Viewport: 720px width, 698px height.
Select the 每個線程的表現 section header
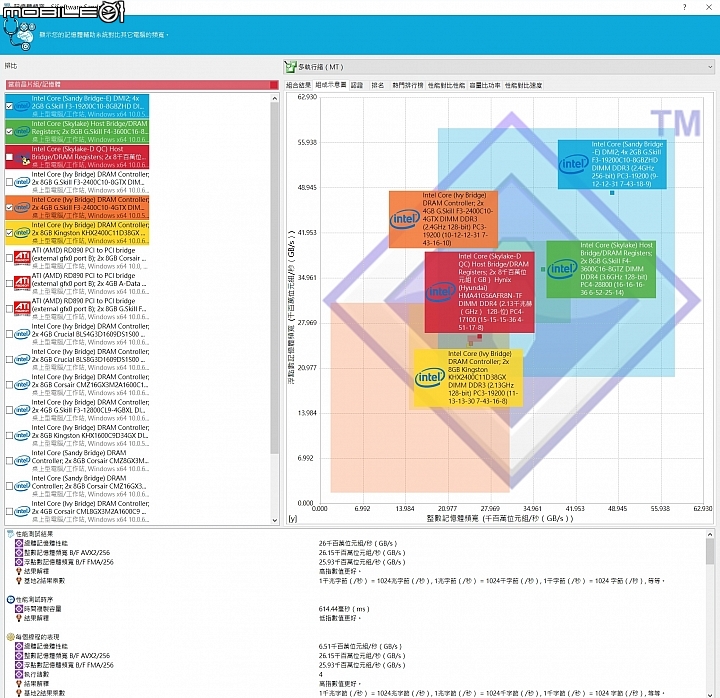pyautogui.click(x=37, y=637)
